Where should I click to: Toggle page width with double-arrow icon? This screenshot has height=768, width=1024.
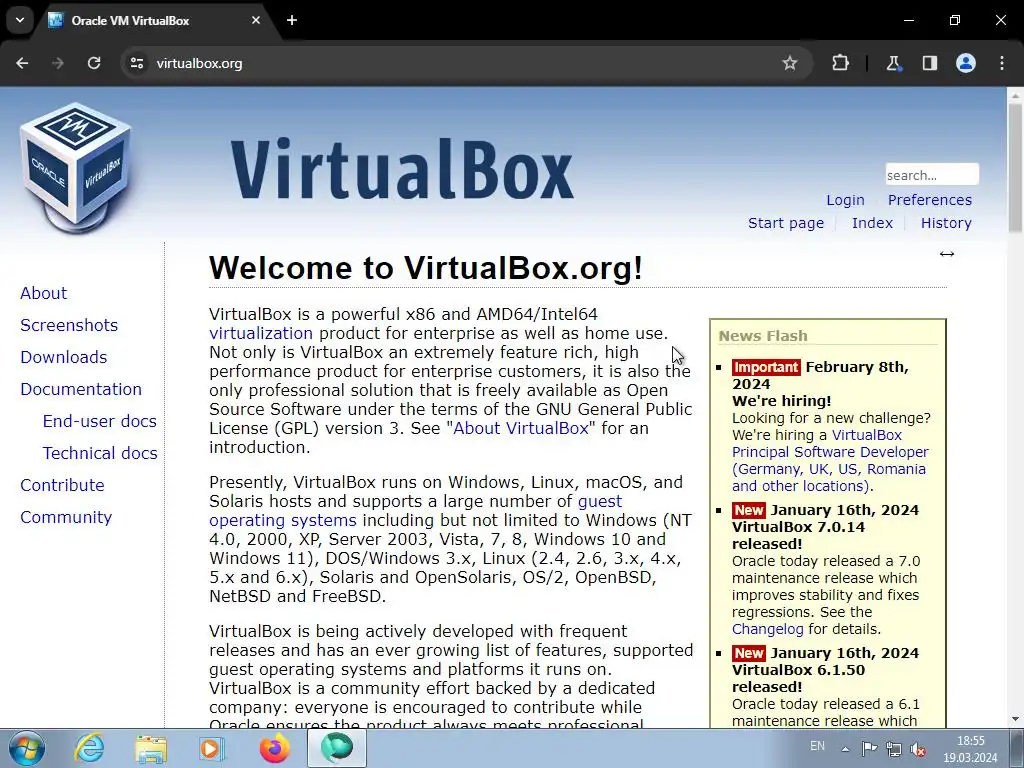(x=946, y=254)
